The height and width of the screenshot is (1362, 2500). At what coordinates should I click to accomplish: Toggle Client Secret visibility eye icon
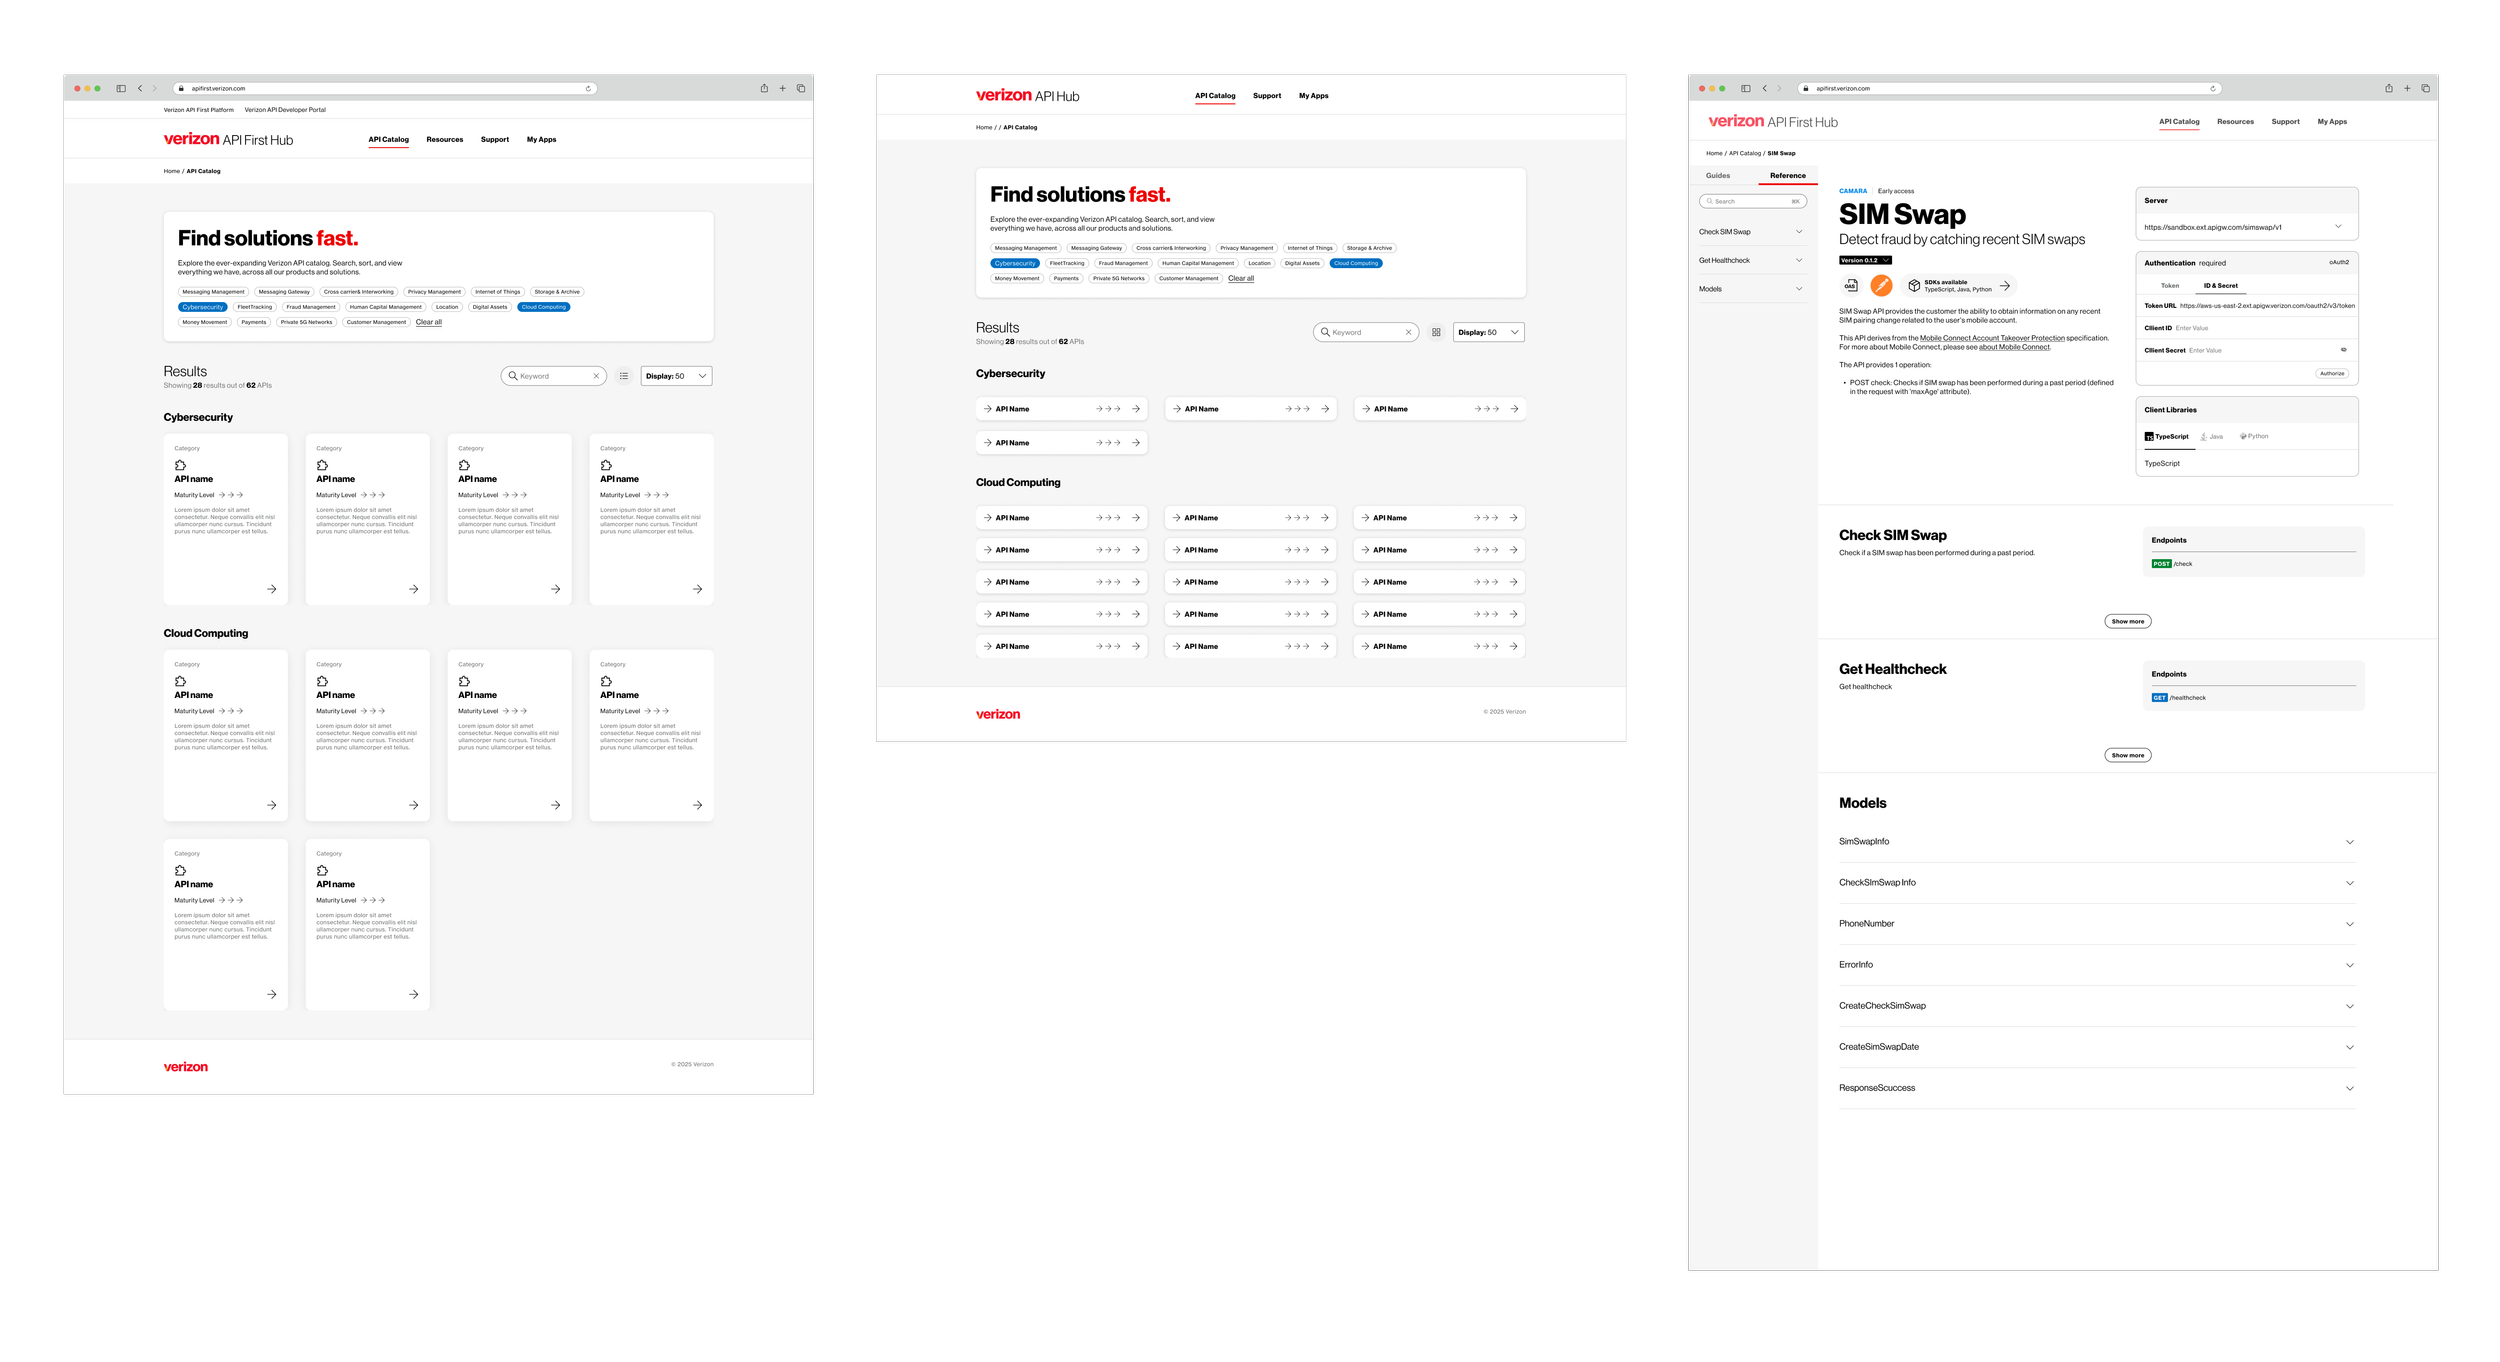[2343, 350]
